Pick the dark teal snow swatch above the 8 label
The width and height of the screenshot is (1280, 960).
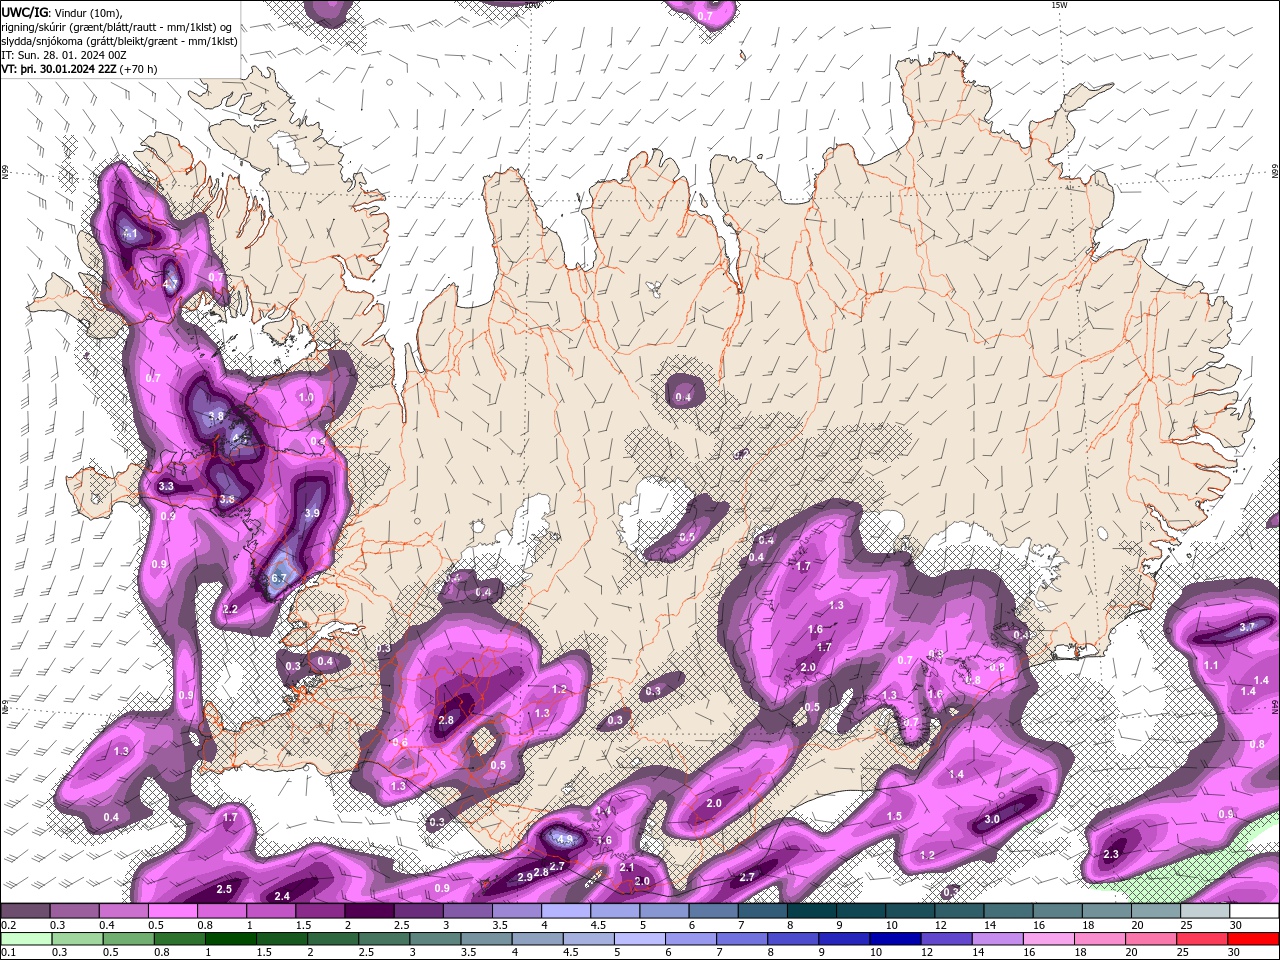[810, 911]
